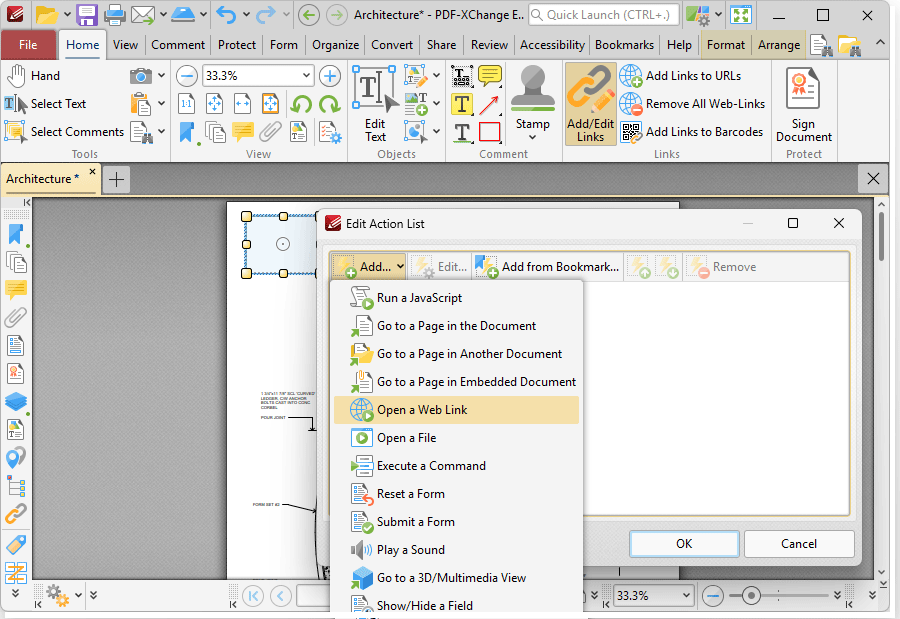Open the Layers pane in left sidebar
This screenshot has width=900, height=619.
click(16, 401)
